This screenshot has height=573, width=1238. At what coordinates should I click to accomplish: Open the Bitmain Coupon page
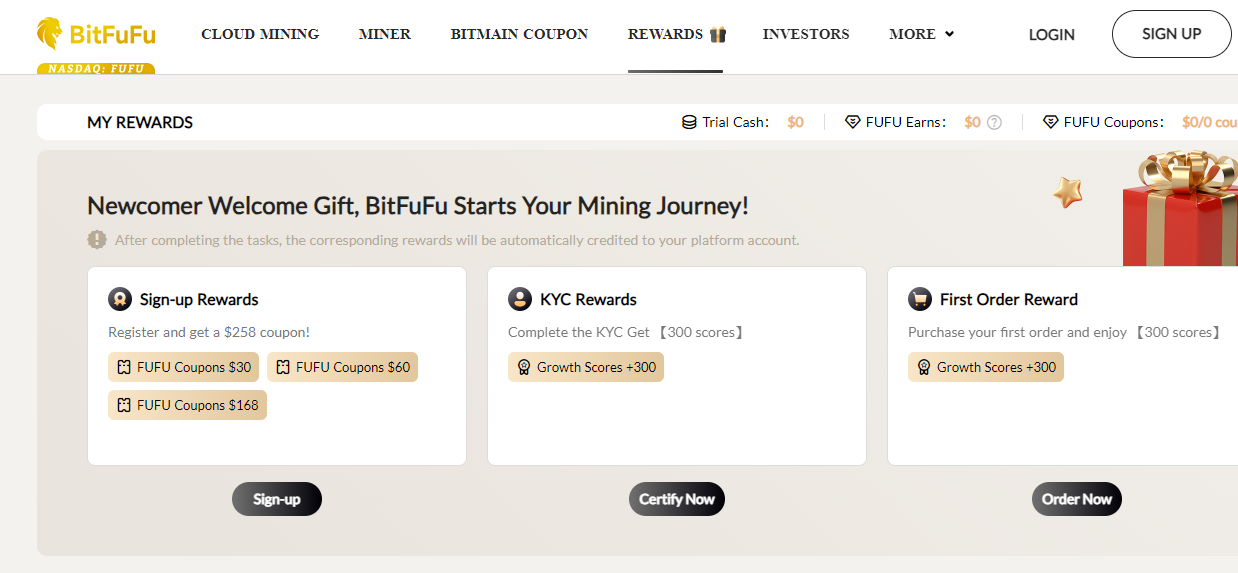[x=519, y=34]
